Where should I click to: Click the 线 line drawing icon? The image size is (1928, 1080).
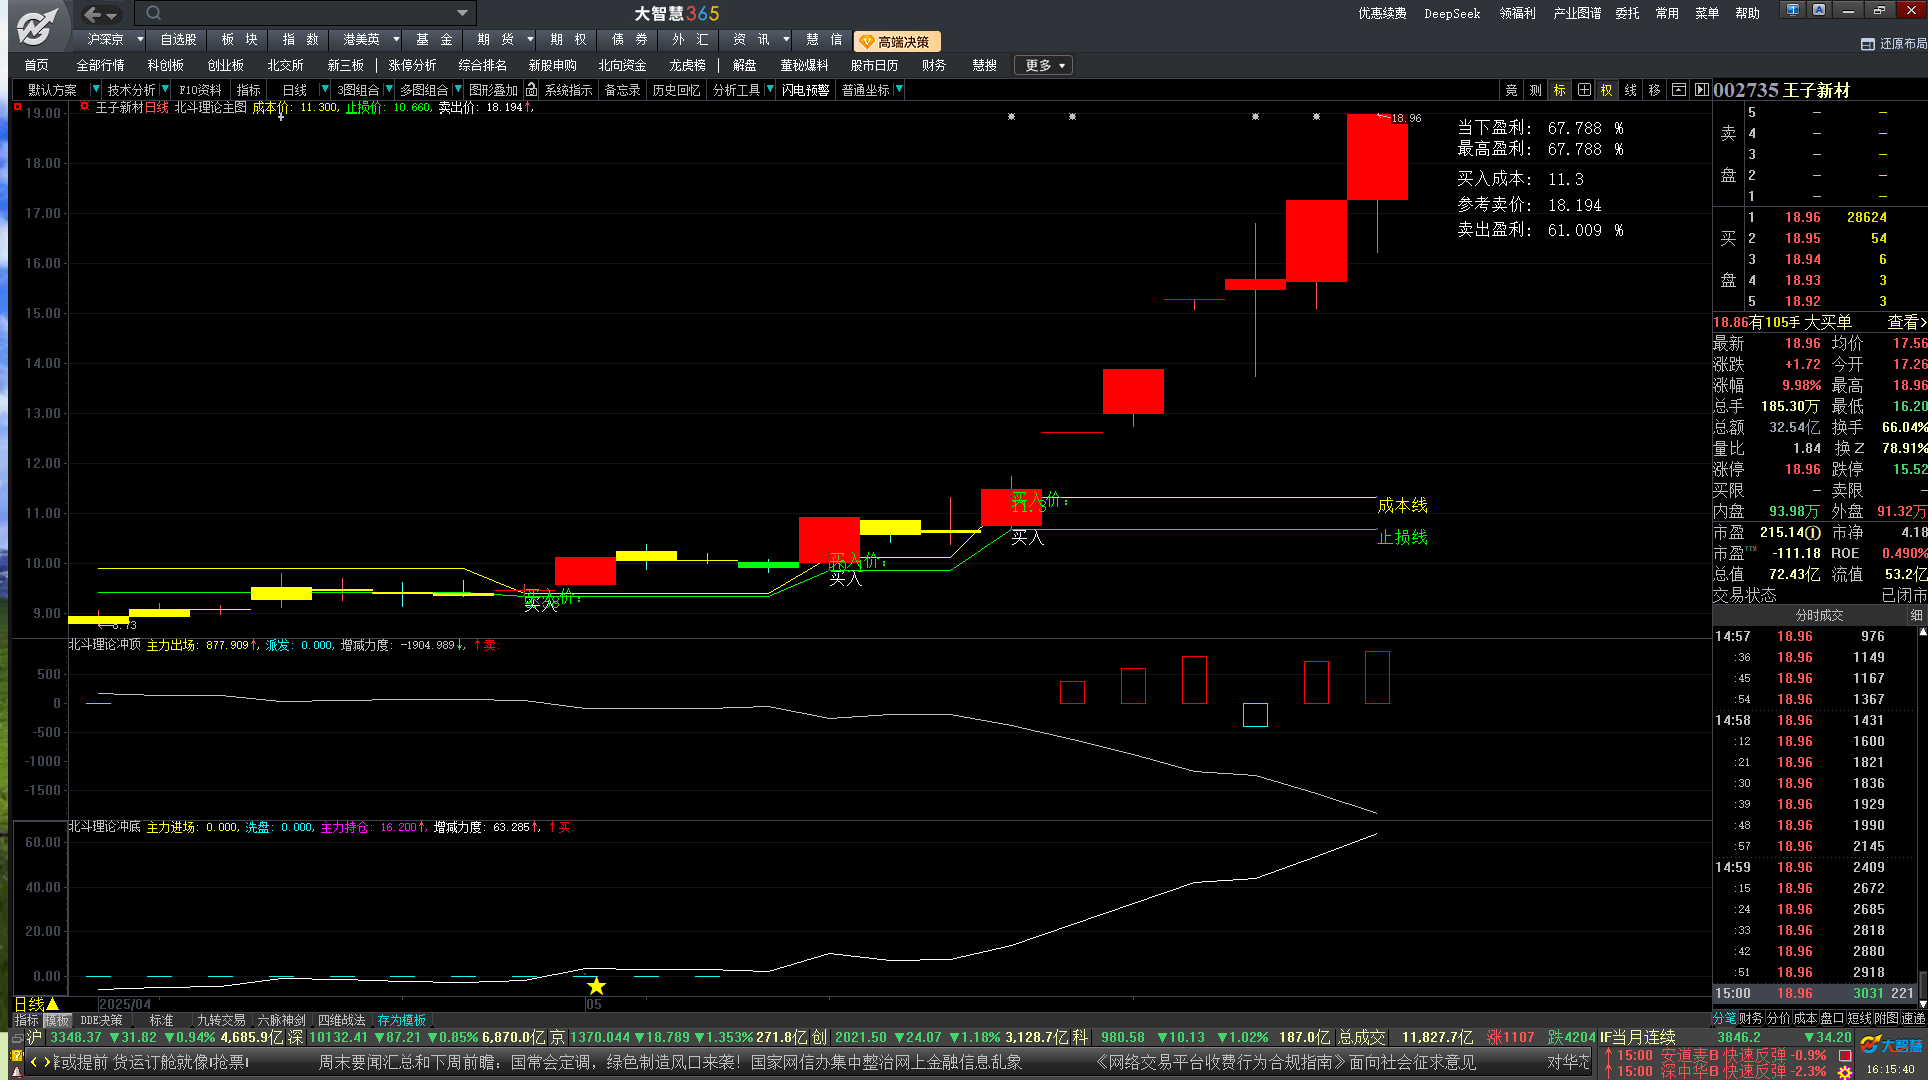coord(1631,90)
